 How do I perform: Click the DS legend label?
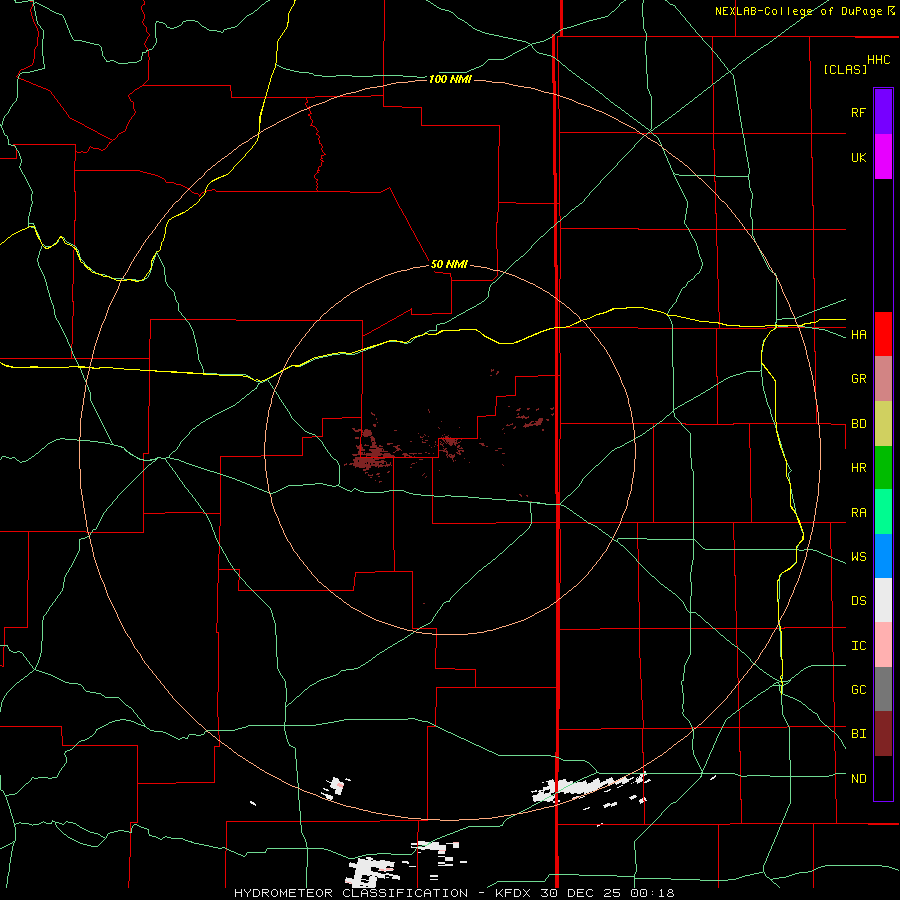click(858, 600)
